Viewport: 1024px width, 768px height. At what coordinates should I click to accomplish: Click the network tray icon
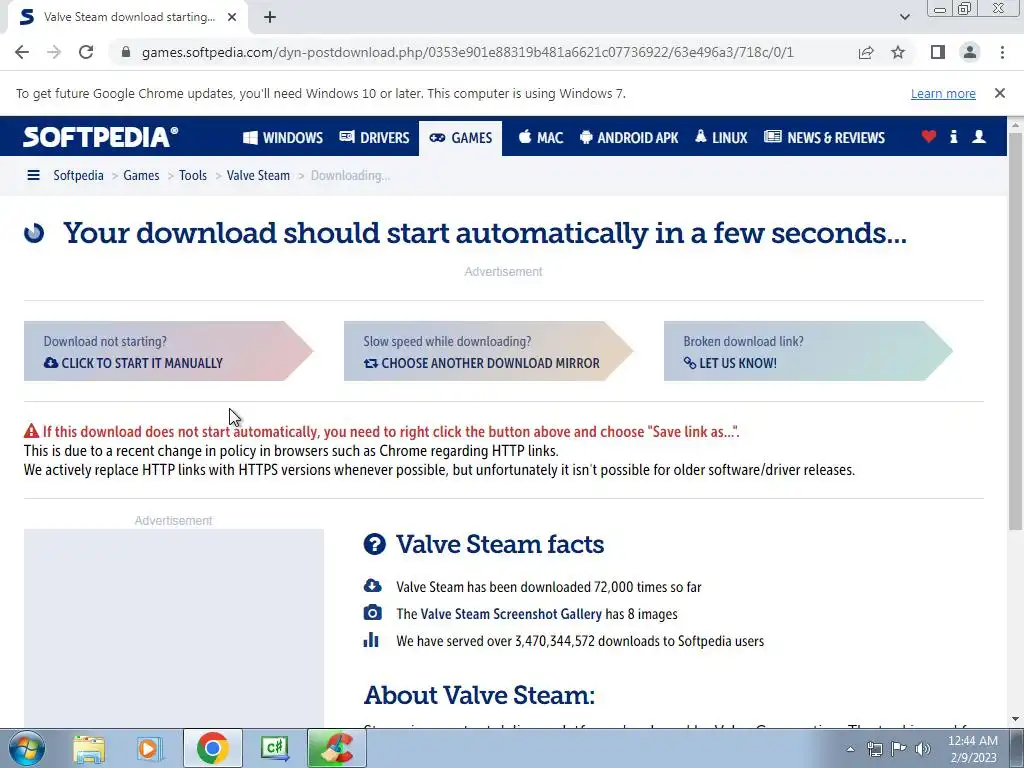[x=874, y=749]
